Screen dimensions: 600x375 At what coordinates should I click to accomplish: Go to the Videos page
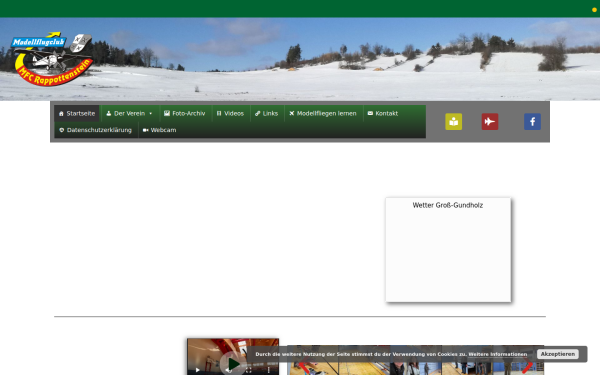230,113
